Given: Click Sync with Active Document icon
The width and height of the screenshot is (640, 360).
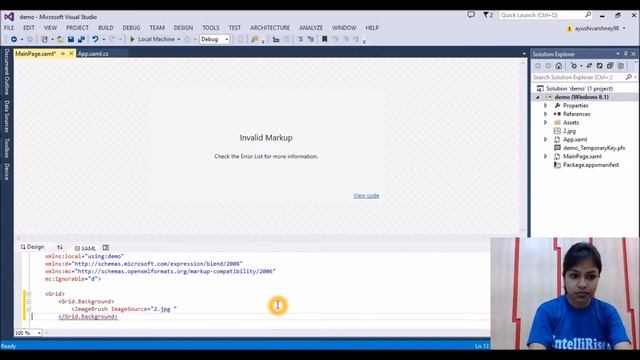Looking at the screenshot, I should click(x=589, y=66).
